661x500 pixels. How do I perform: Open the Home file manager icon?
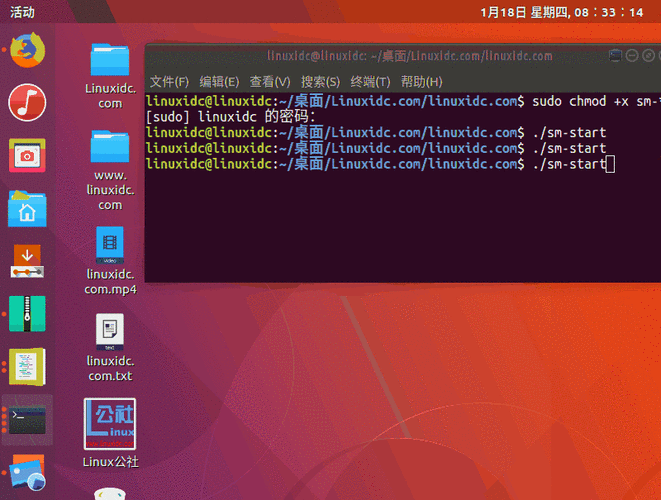[27, 209]
